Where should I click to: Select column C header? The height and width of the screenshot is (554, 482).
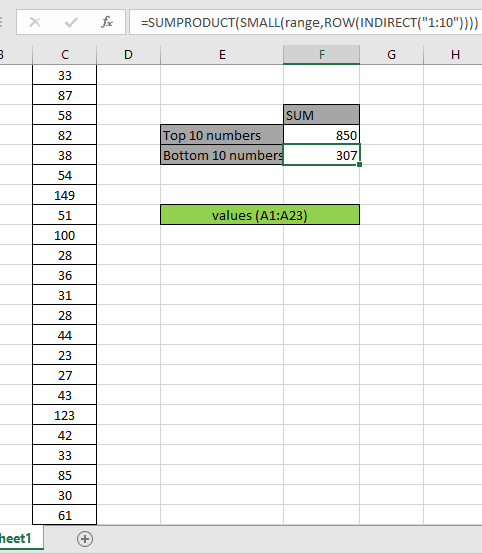point(65,55)
